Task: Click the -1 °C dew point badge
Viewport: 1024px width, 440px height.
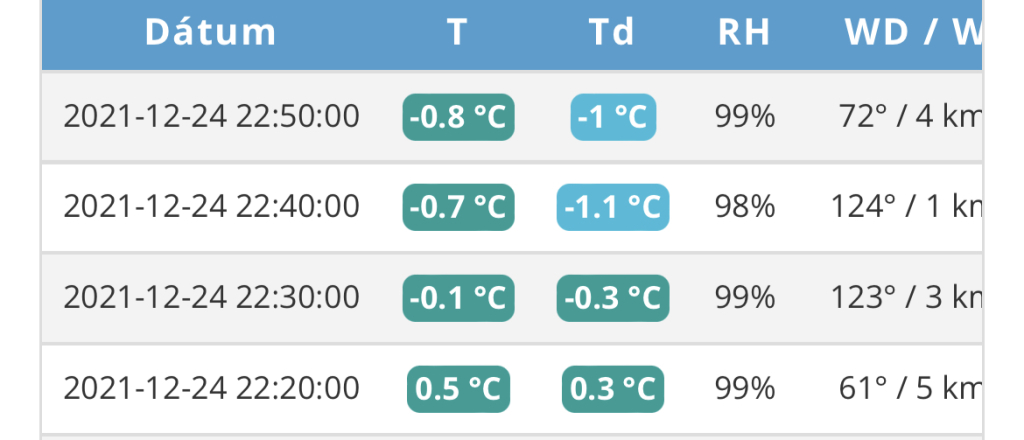Action: (613, 118)
